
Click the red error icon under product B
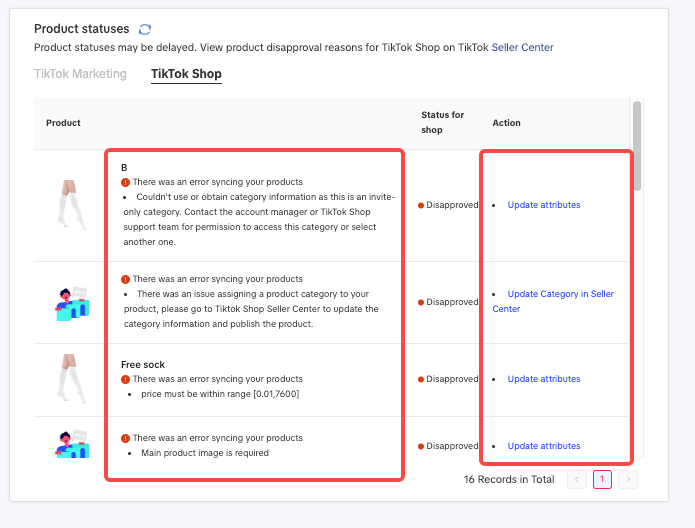[x=125, y=183]
